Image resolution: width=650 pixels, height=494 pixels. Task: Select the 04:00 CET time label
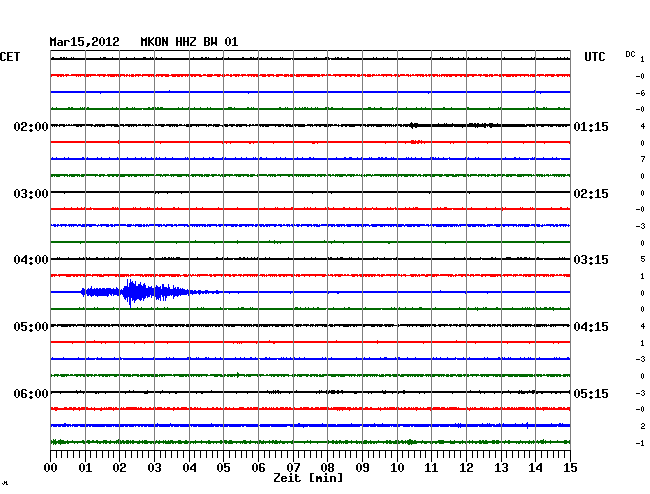pyautogui.click(x=31, y=260)
